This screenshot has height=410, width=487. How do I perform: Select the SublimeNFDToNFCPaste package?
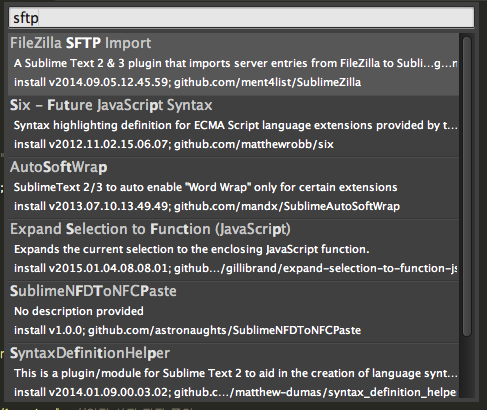[233, 312]
